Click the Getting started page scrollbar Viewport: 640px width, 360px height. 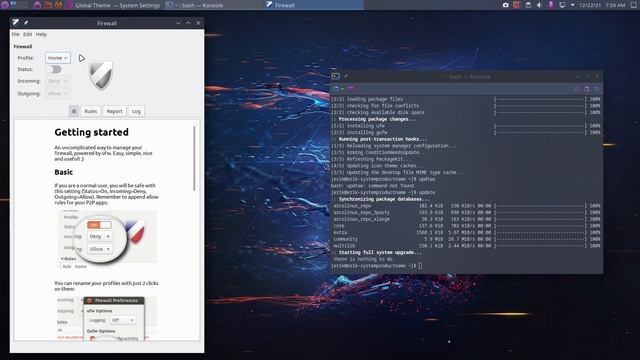click(x=194, y=158)
